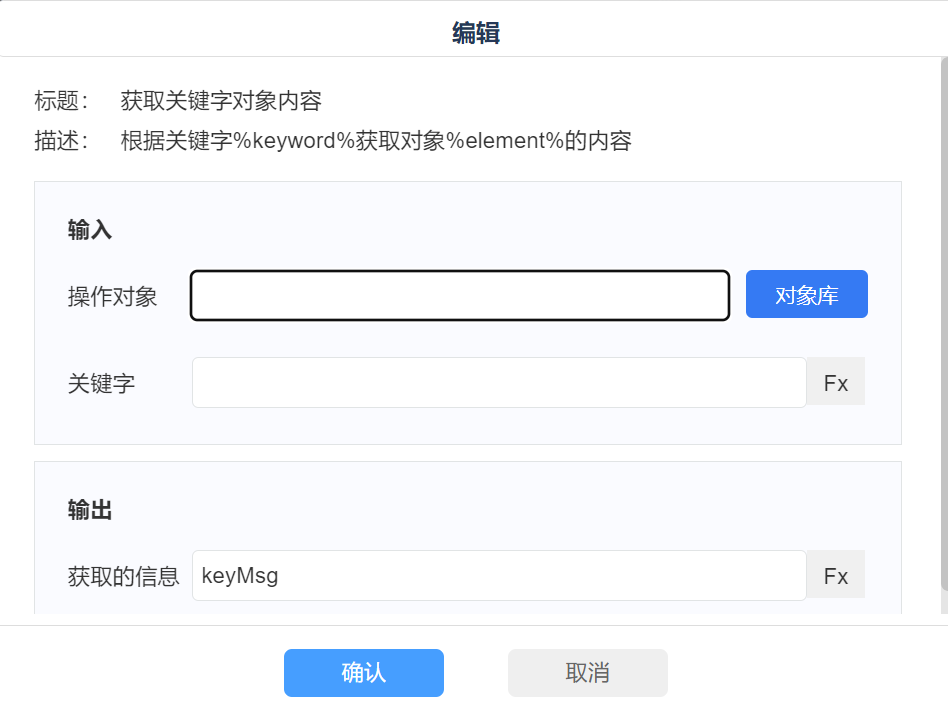Click the Fx button beside 关键字
The height and width of the screenshot is (712, 948).
835,383
